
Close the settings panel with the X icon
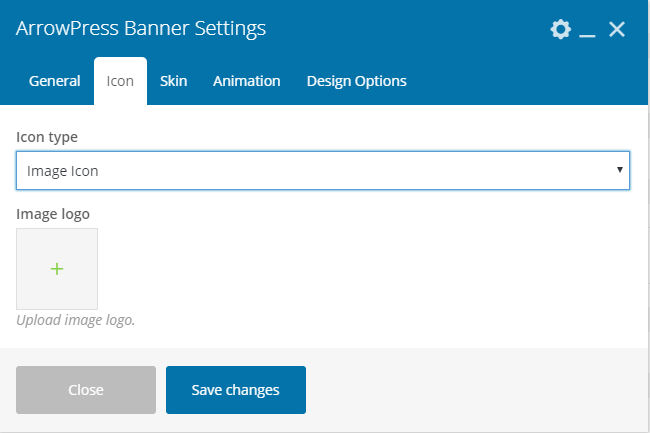(617, 29)
